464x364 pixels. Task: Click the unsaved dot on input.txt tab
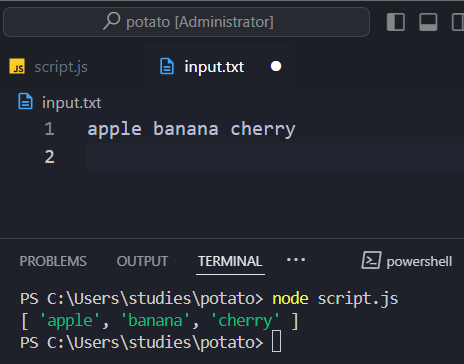276,66
